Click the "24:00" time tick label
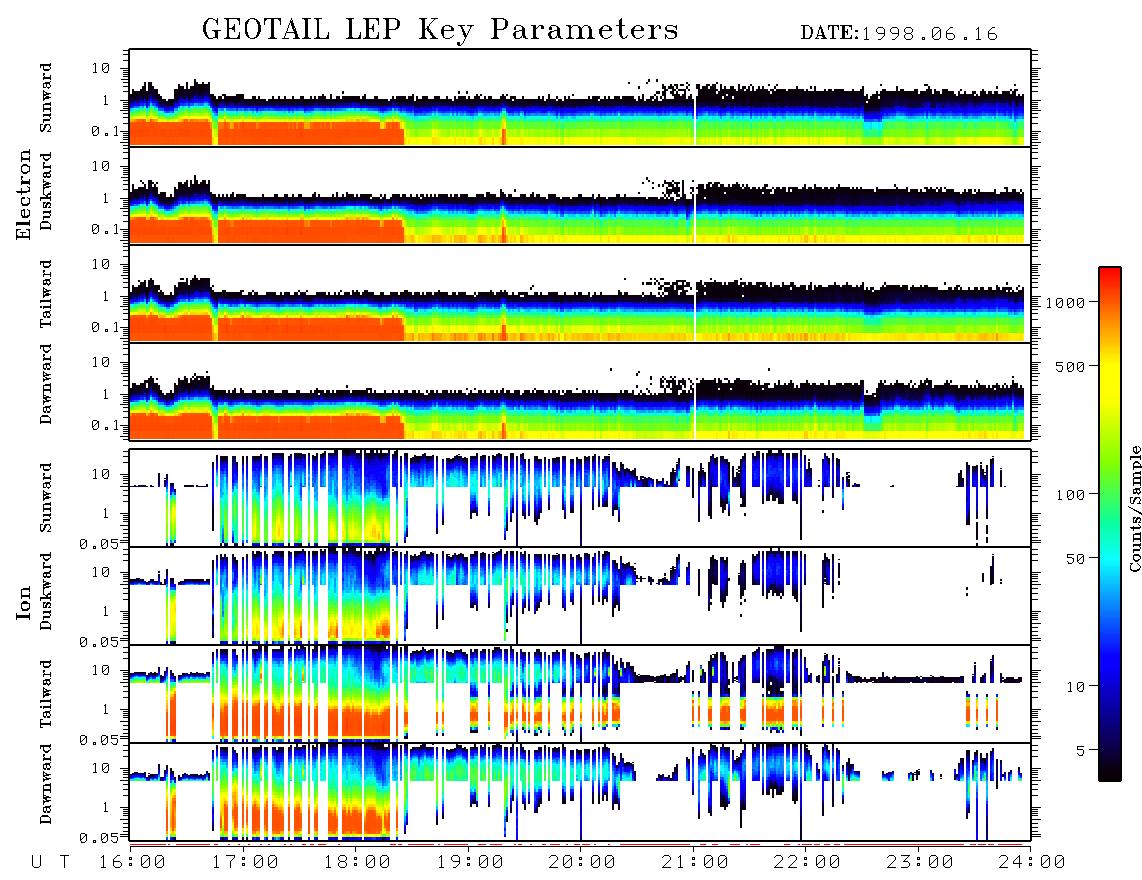Screen dimensions: 1142x880 [x=1031, y=862]
